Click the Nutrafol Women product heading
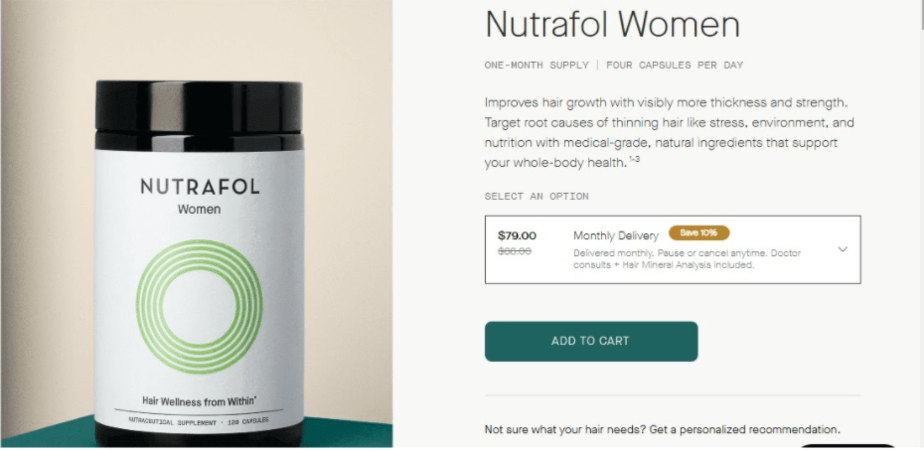Image resolution: width=924 pixels, height=451 pixels. click(612, 24)
